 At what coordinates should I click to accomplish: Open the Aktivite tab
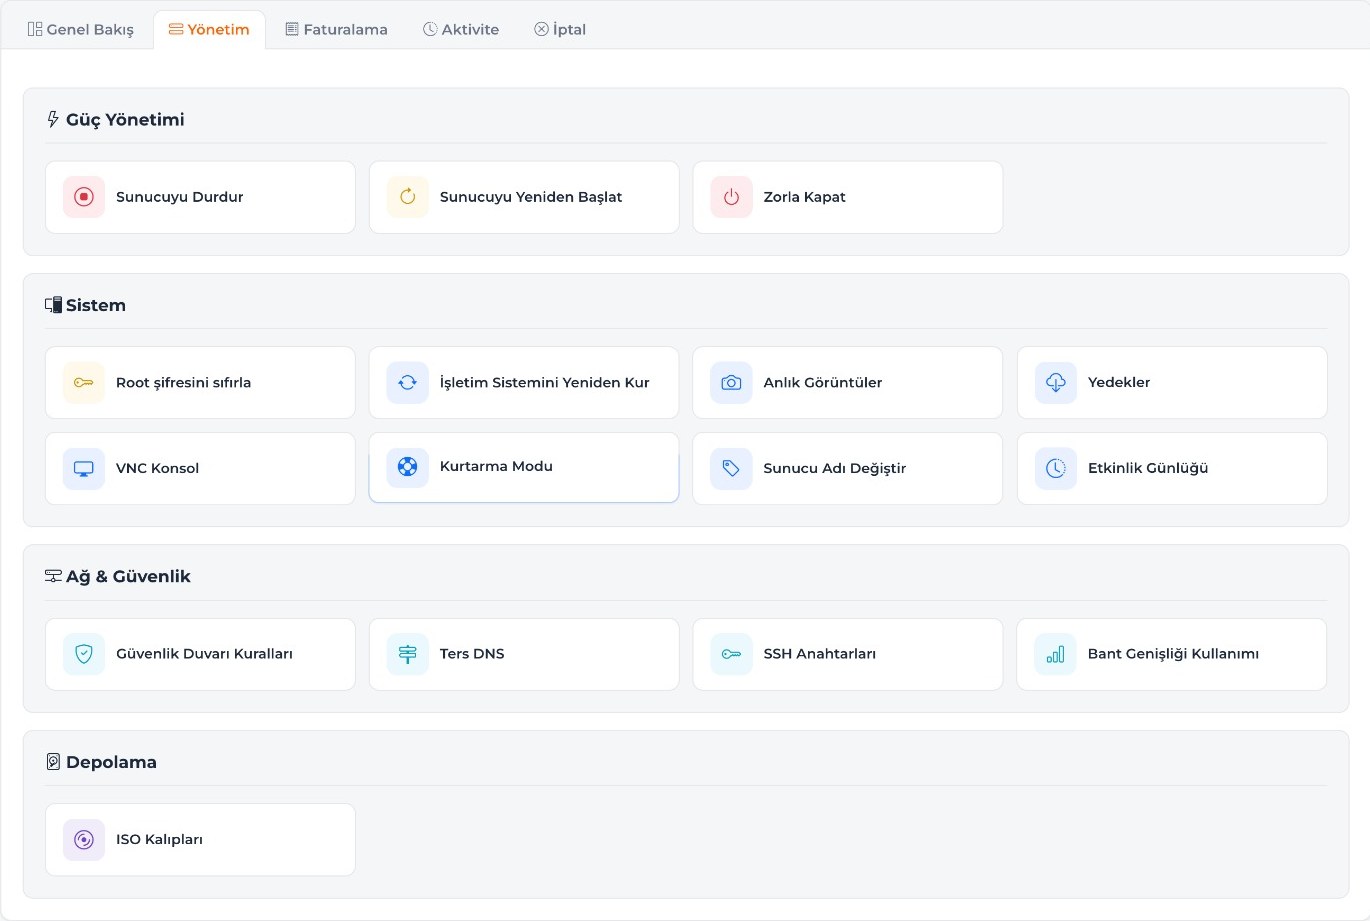[461, 30]
